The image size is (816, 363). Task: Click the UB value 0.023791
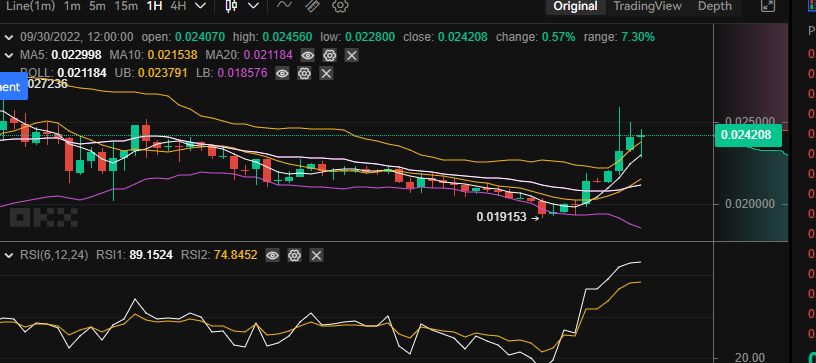(163, 73)
